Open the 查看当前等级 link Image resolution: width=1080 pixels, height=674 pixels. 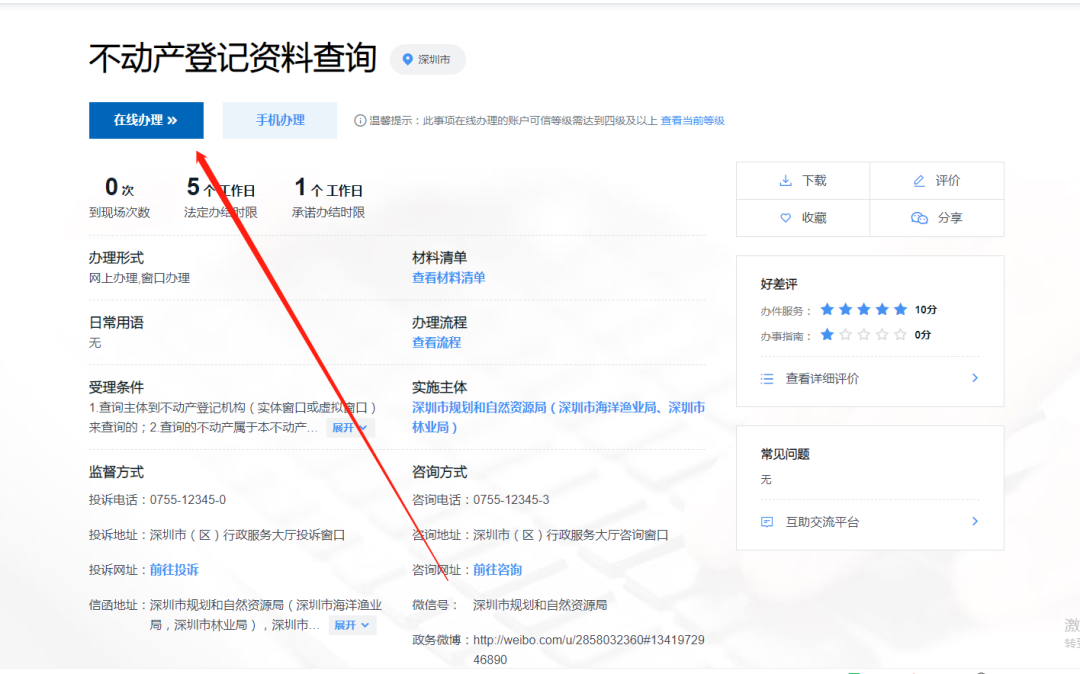coord(692,120)
